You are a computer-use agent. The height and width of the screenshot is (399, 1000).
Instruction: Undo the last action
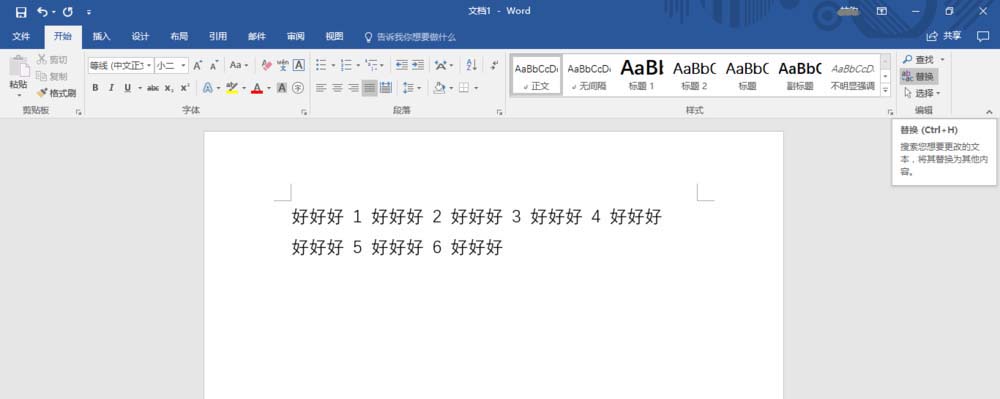(42, 11)
